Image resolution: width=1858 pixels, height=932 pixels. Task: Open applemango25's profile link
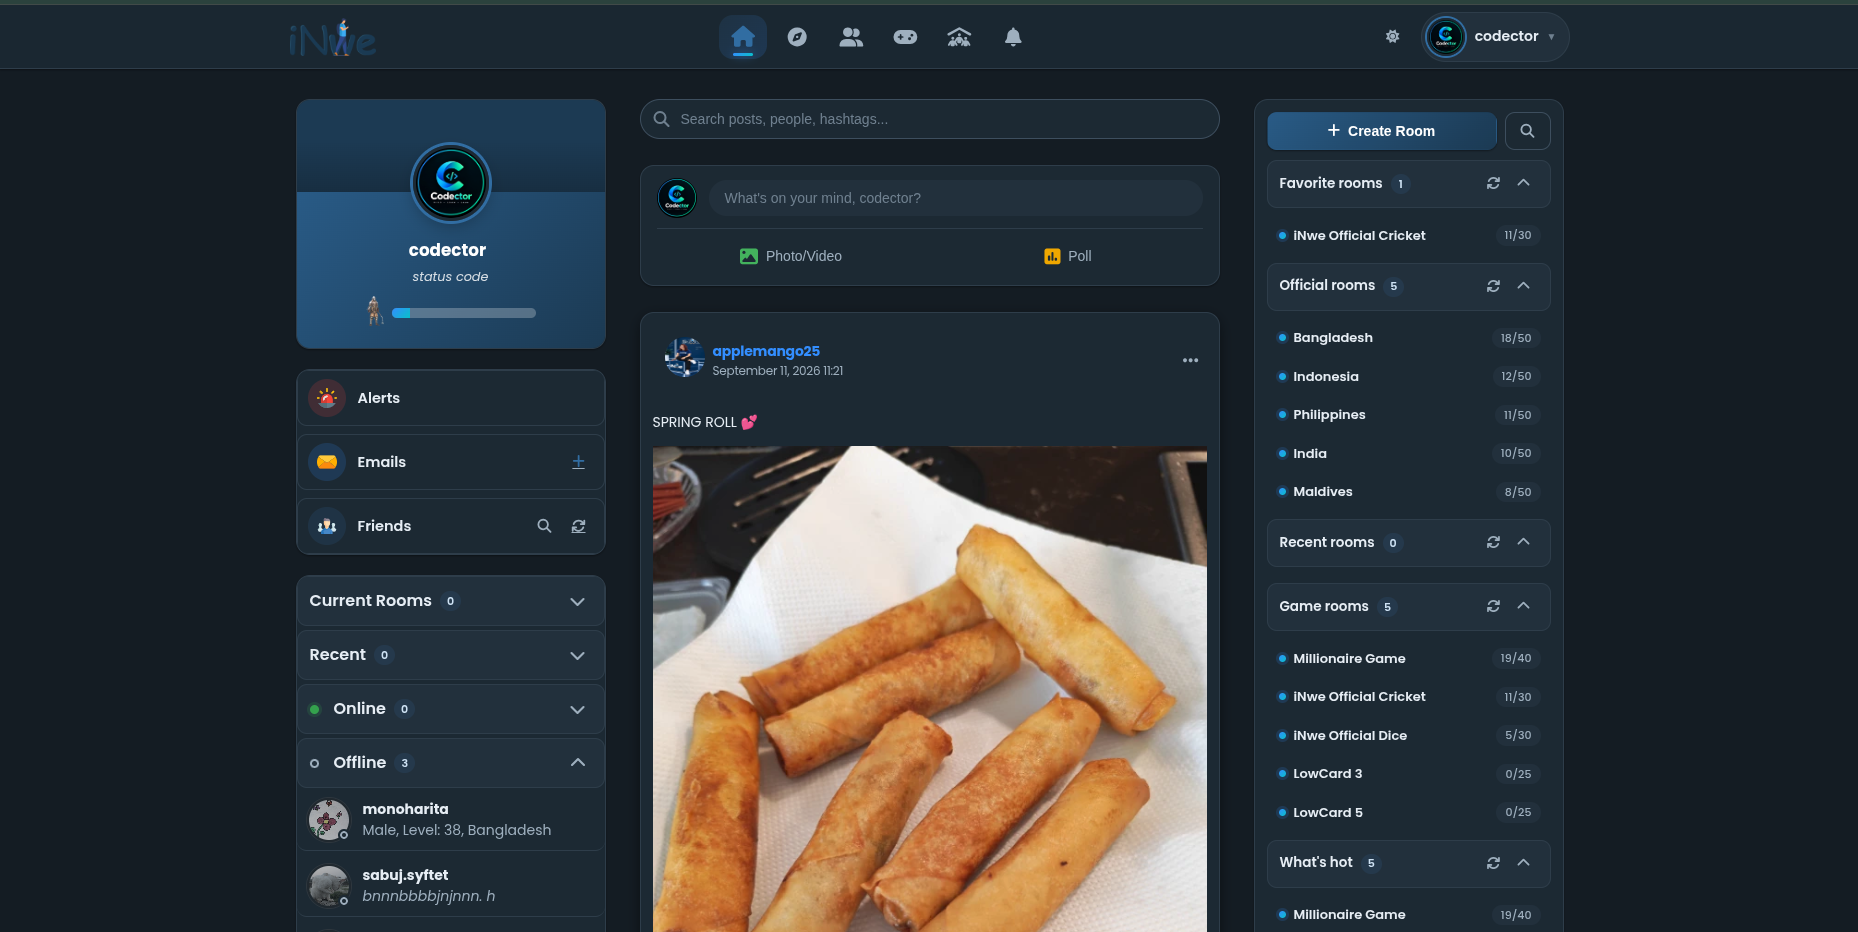click(765, 351)
